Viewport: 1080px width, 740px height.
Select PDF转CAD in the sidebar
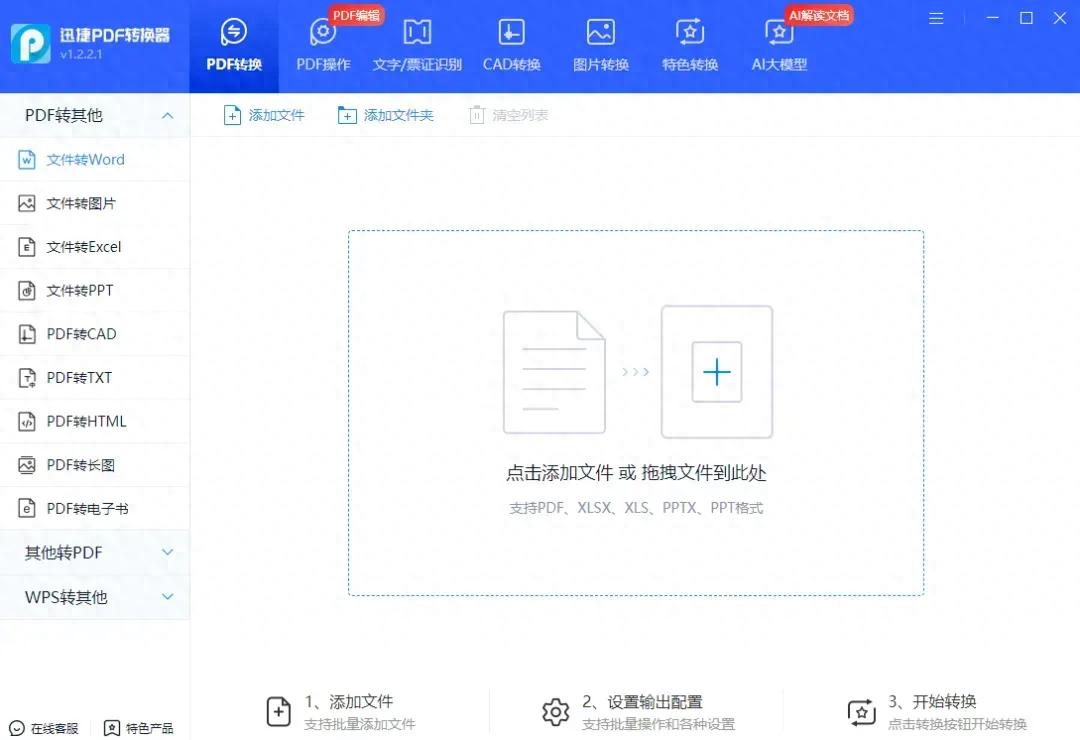(x=80, y=333)
